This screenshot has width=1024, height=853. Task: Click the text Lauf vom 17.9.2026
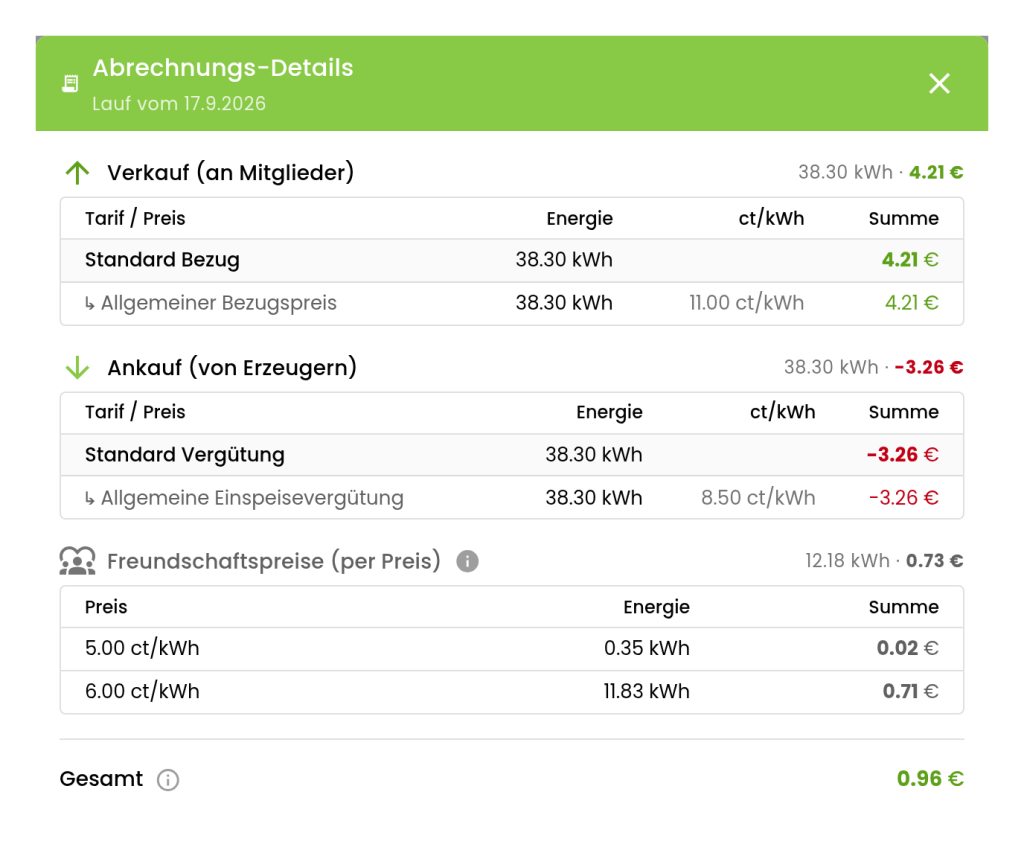click(179, 104)
